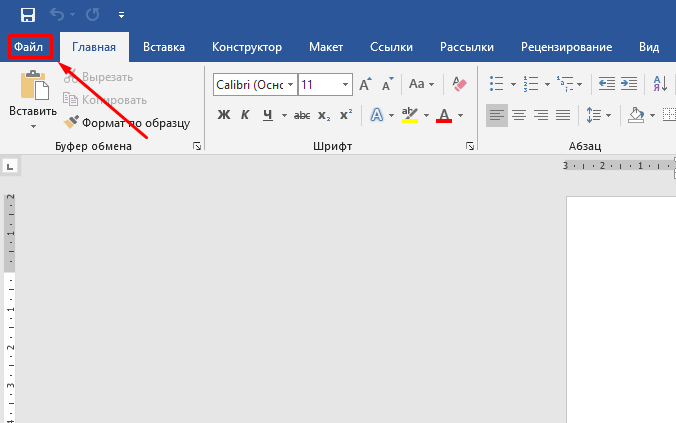Open the Шрифт dialog launcher
The image size is (676, 423).
(470, 146)
